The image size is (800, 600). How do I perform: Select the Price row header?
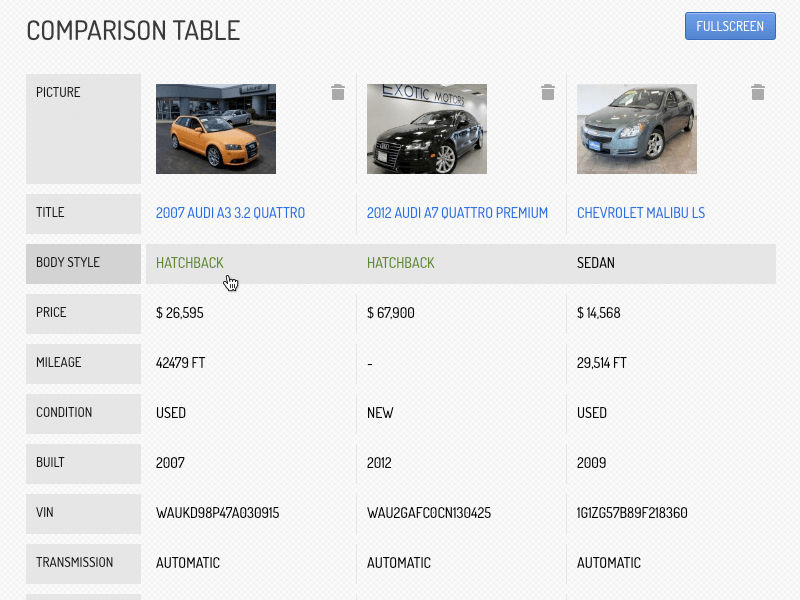pos(83,314)
